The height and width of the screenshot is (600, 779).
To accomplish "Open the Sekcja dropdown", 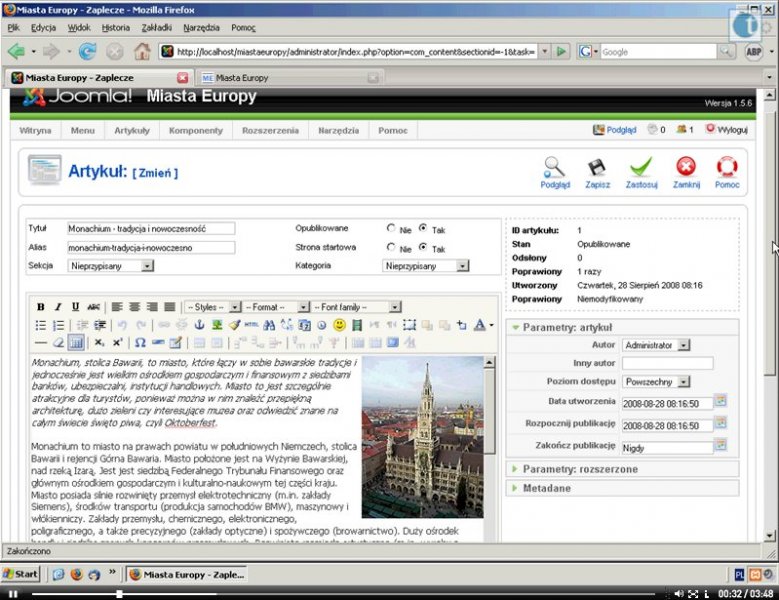I will point(111,266).
